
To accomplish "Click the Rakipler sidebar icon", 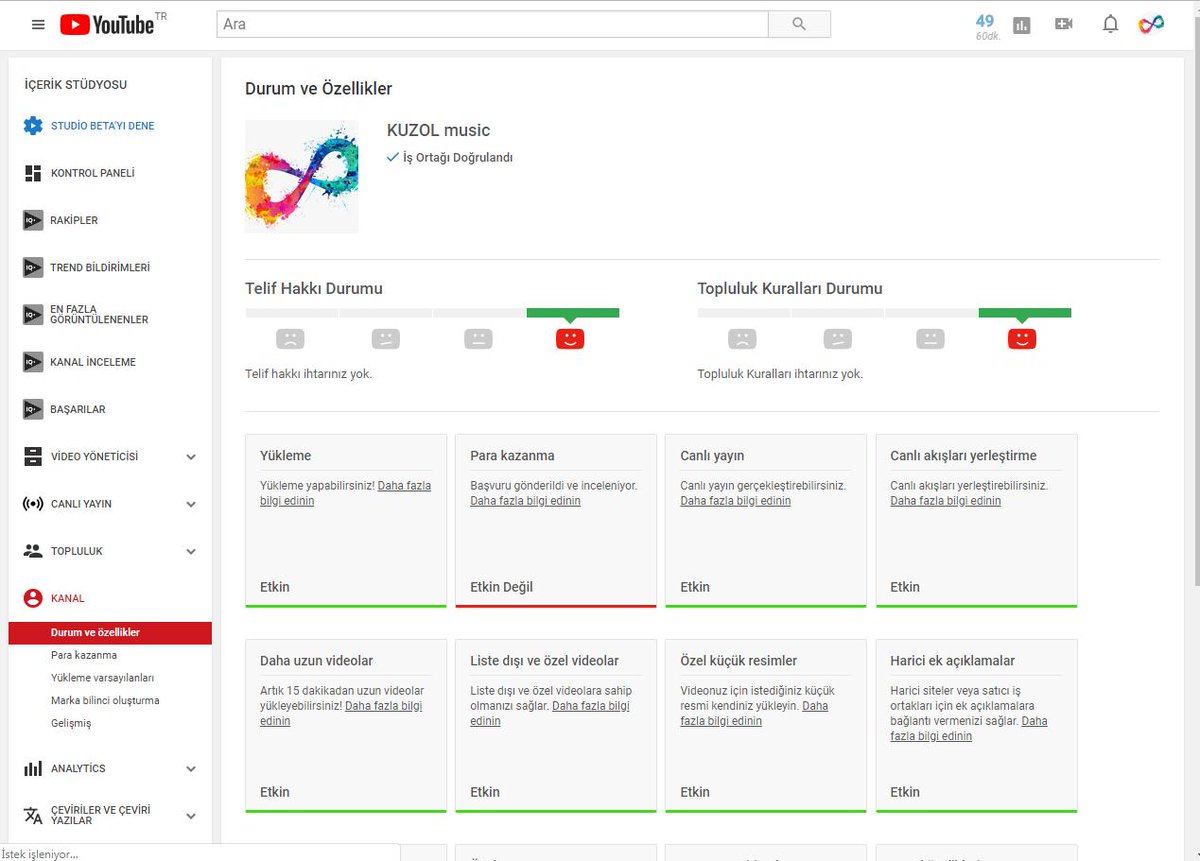I will point(33,220).
